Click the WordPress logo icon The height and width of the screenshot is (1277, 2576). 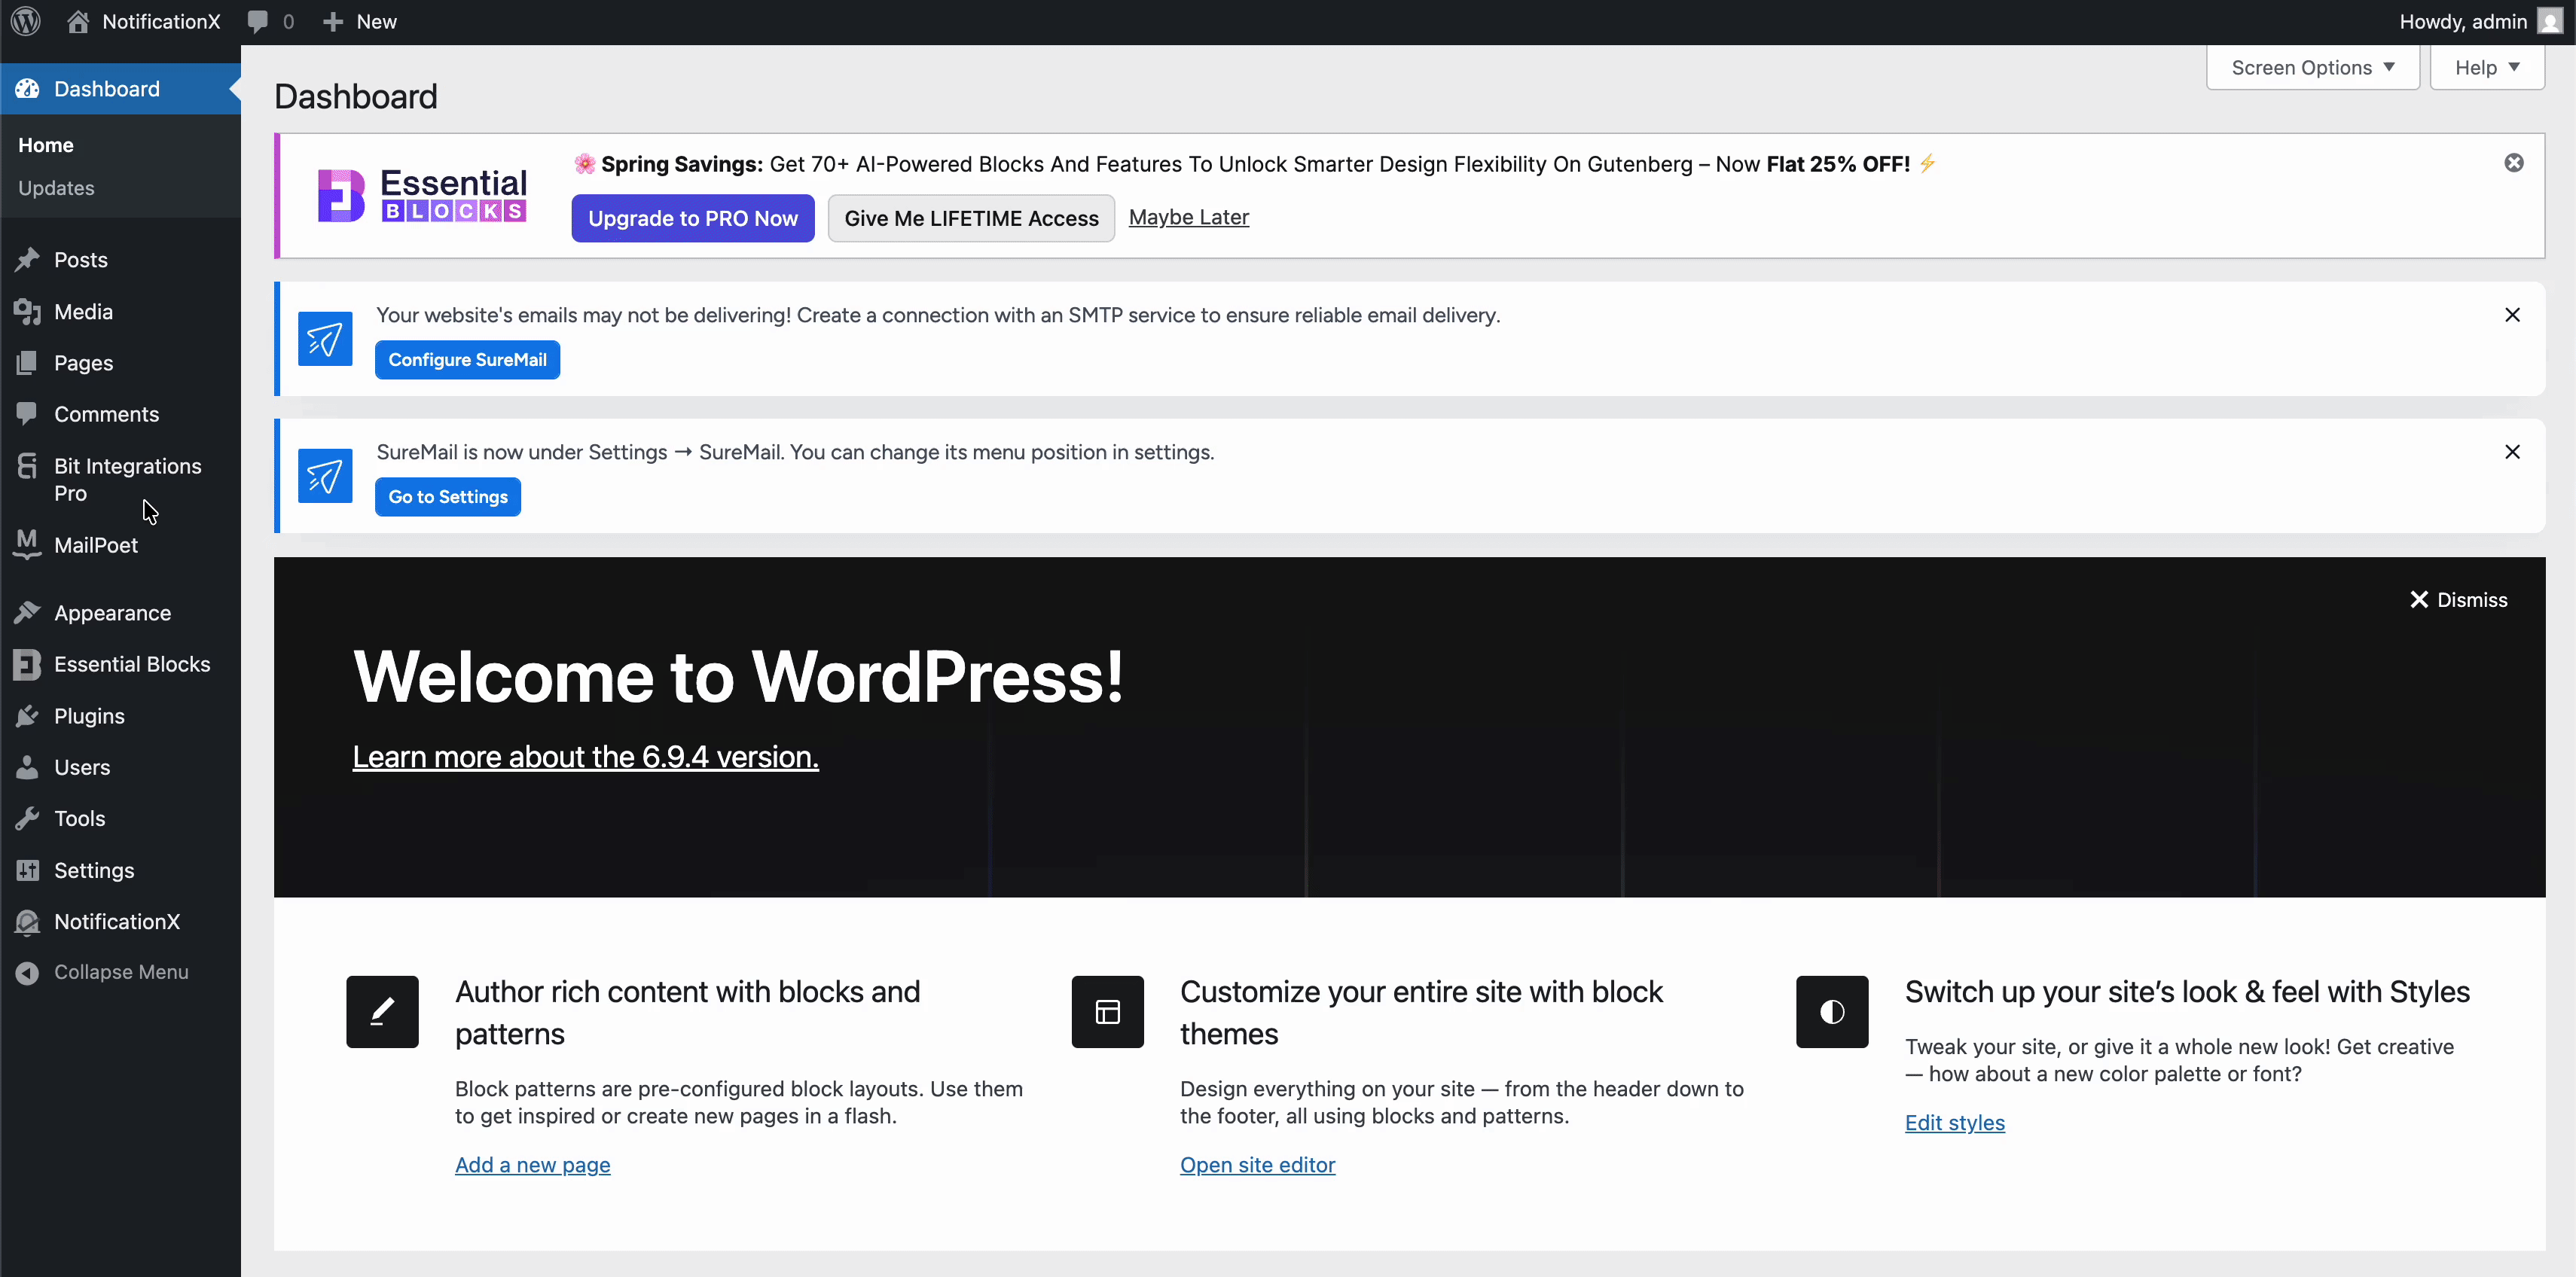coord(25,21)
